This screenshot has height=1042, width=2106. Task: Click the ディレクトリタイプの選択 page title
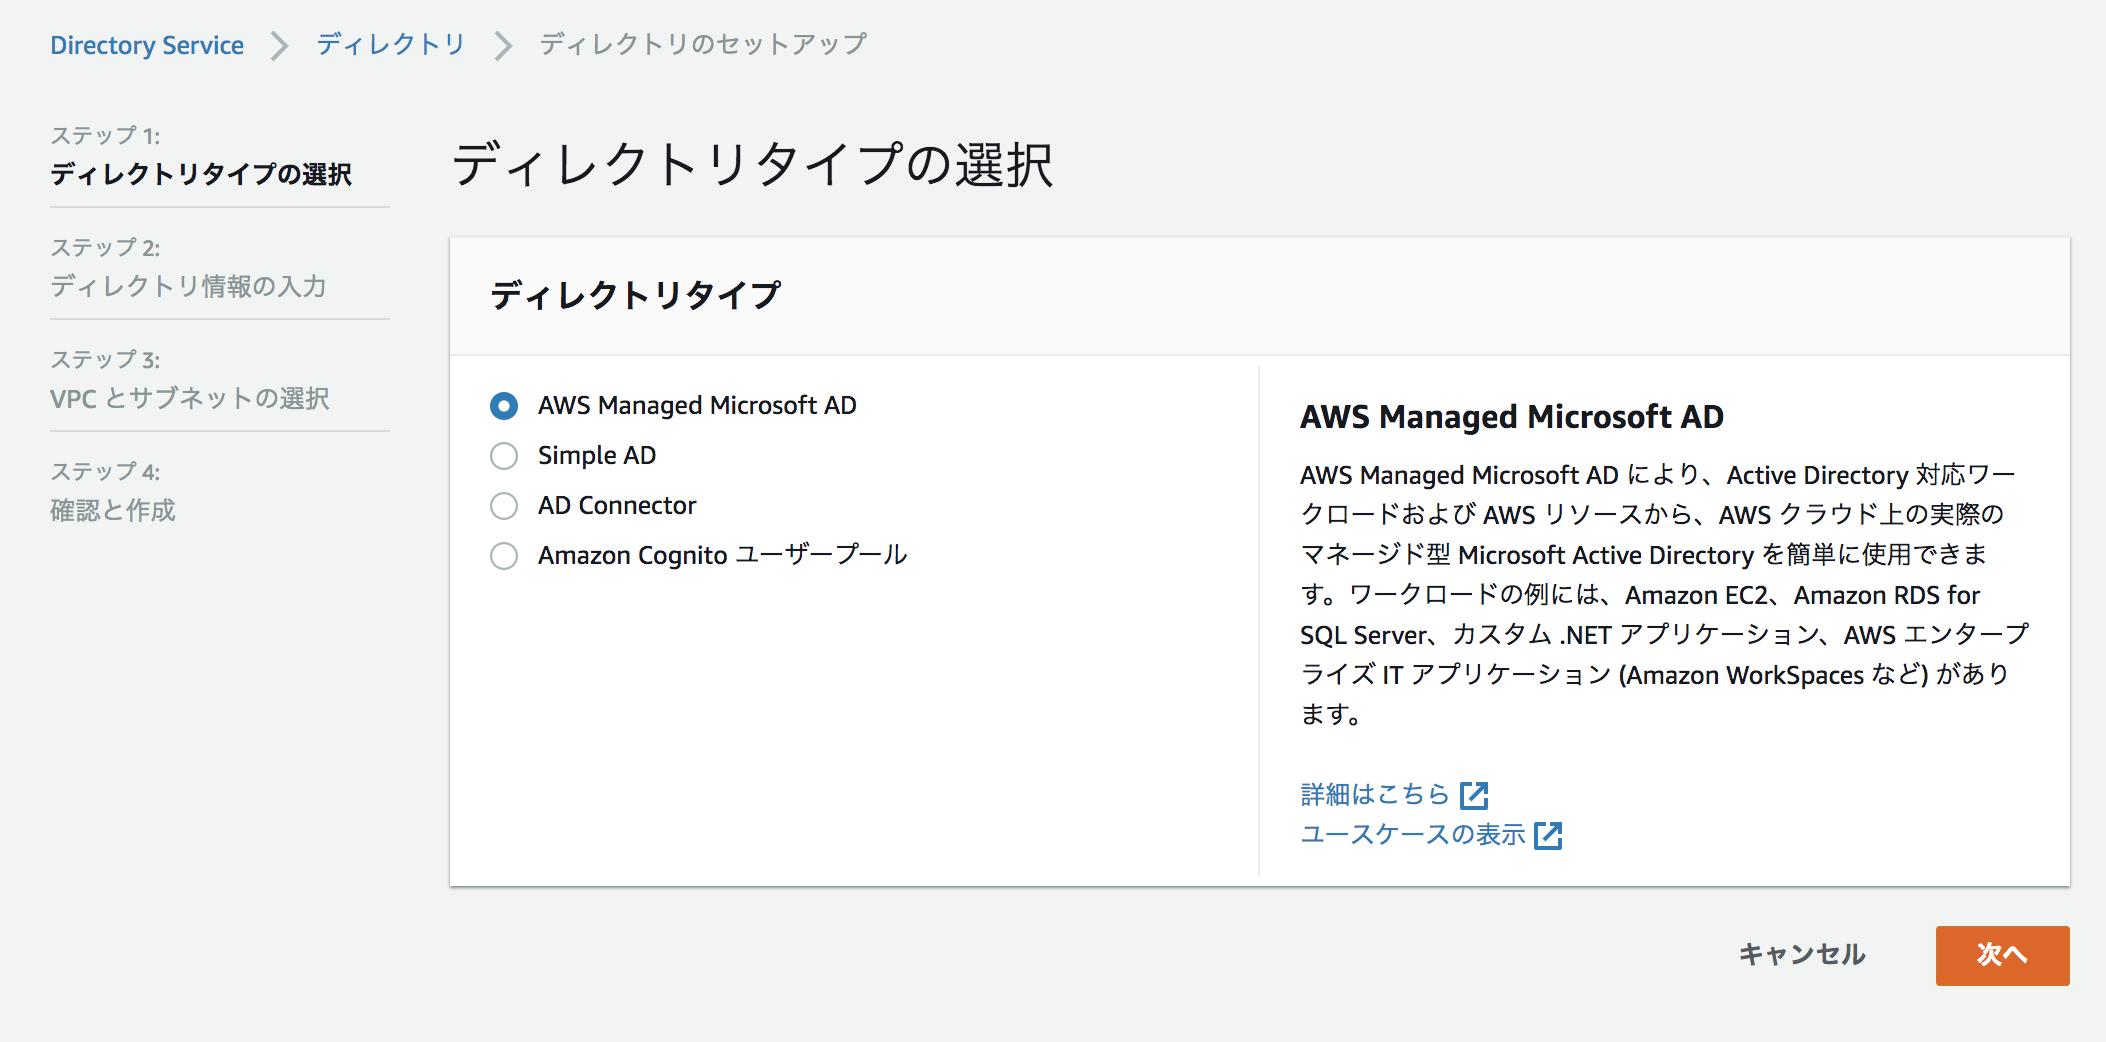(x=753, y=164)
